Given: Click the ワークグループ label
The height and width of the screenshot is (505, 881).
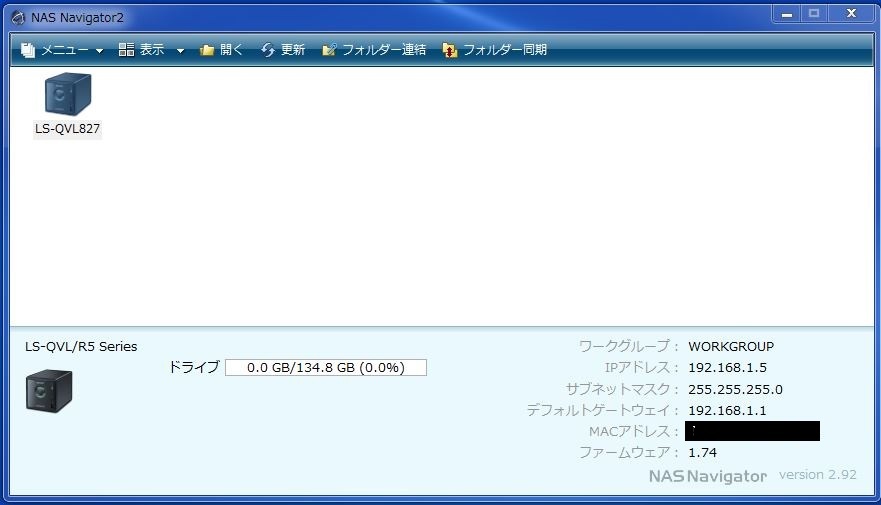Looking at the screenshot, I should [629, 346].
